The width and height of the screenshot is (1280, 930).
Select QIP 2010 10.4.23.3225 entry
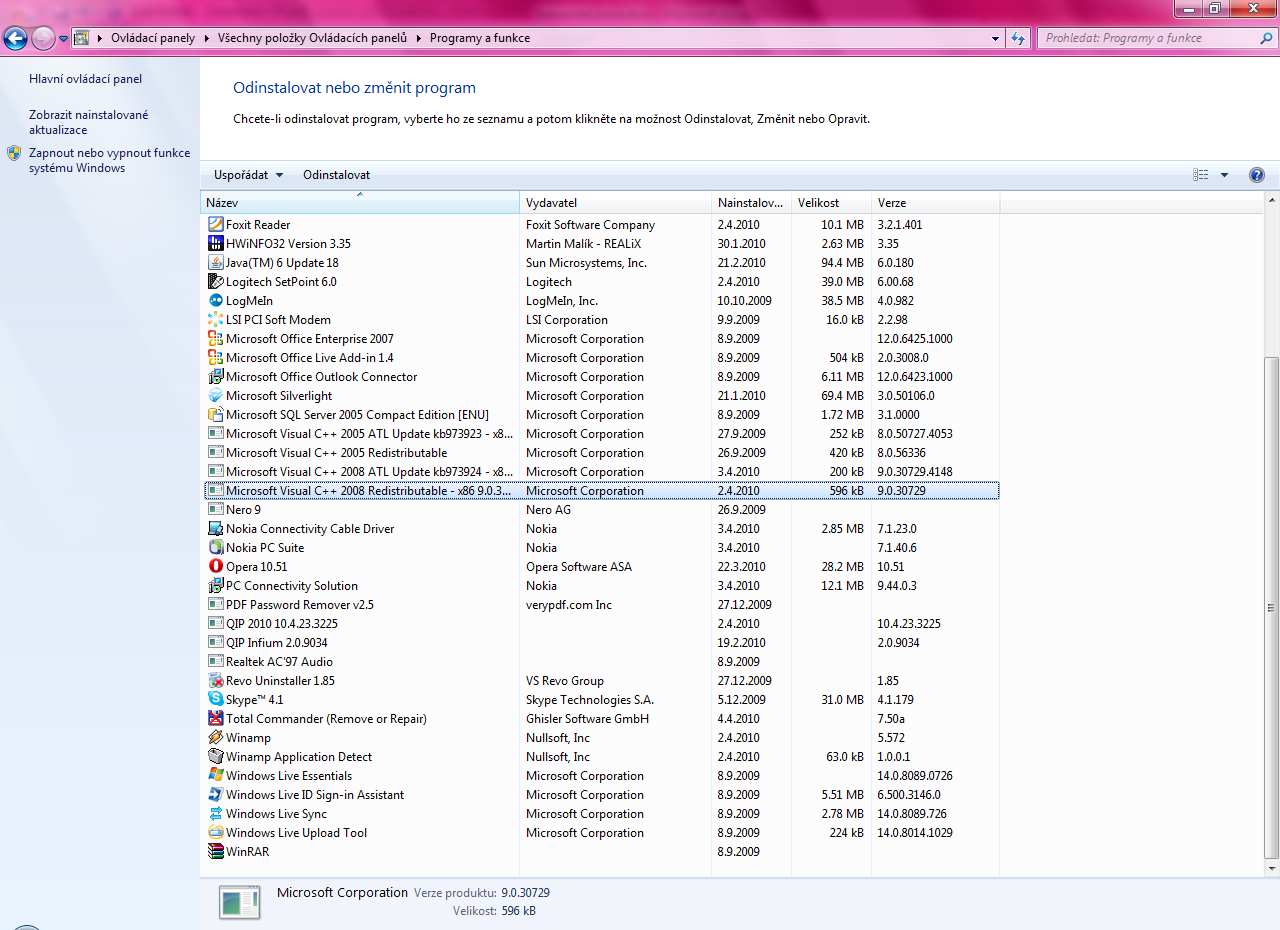(602, 624)
